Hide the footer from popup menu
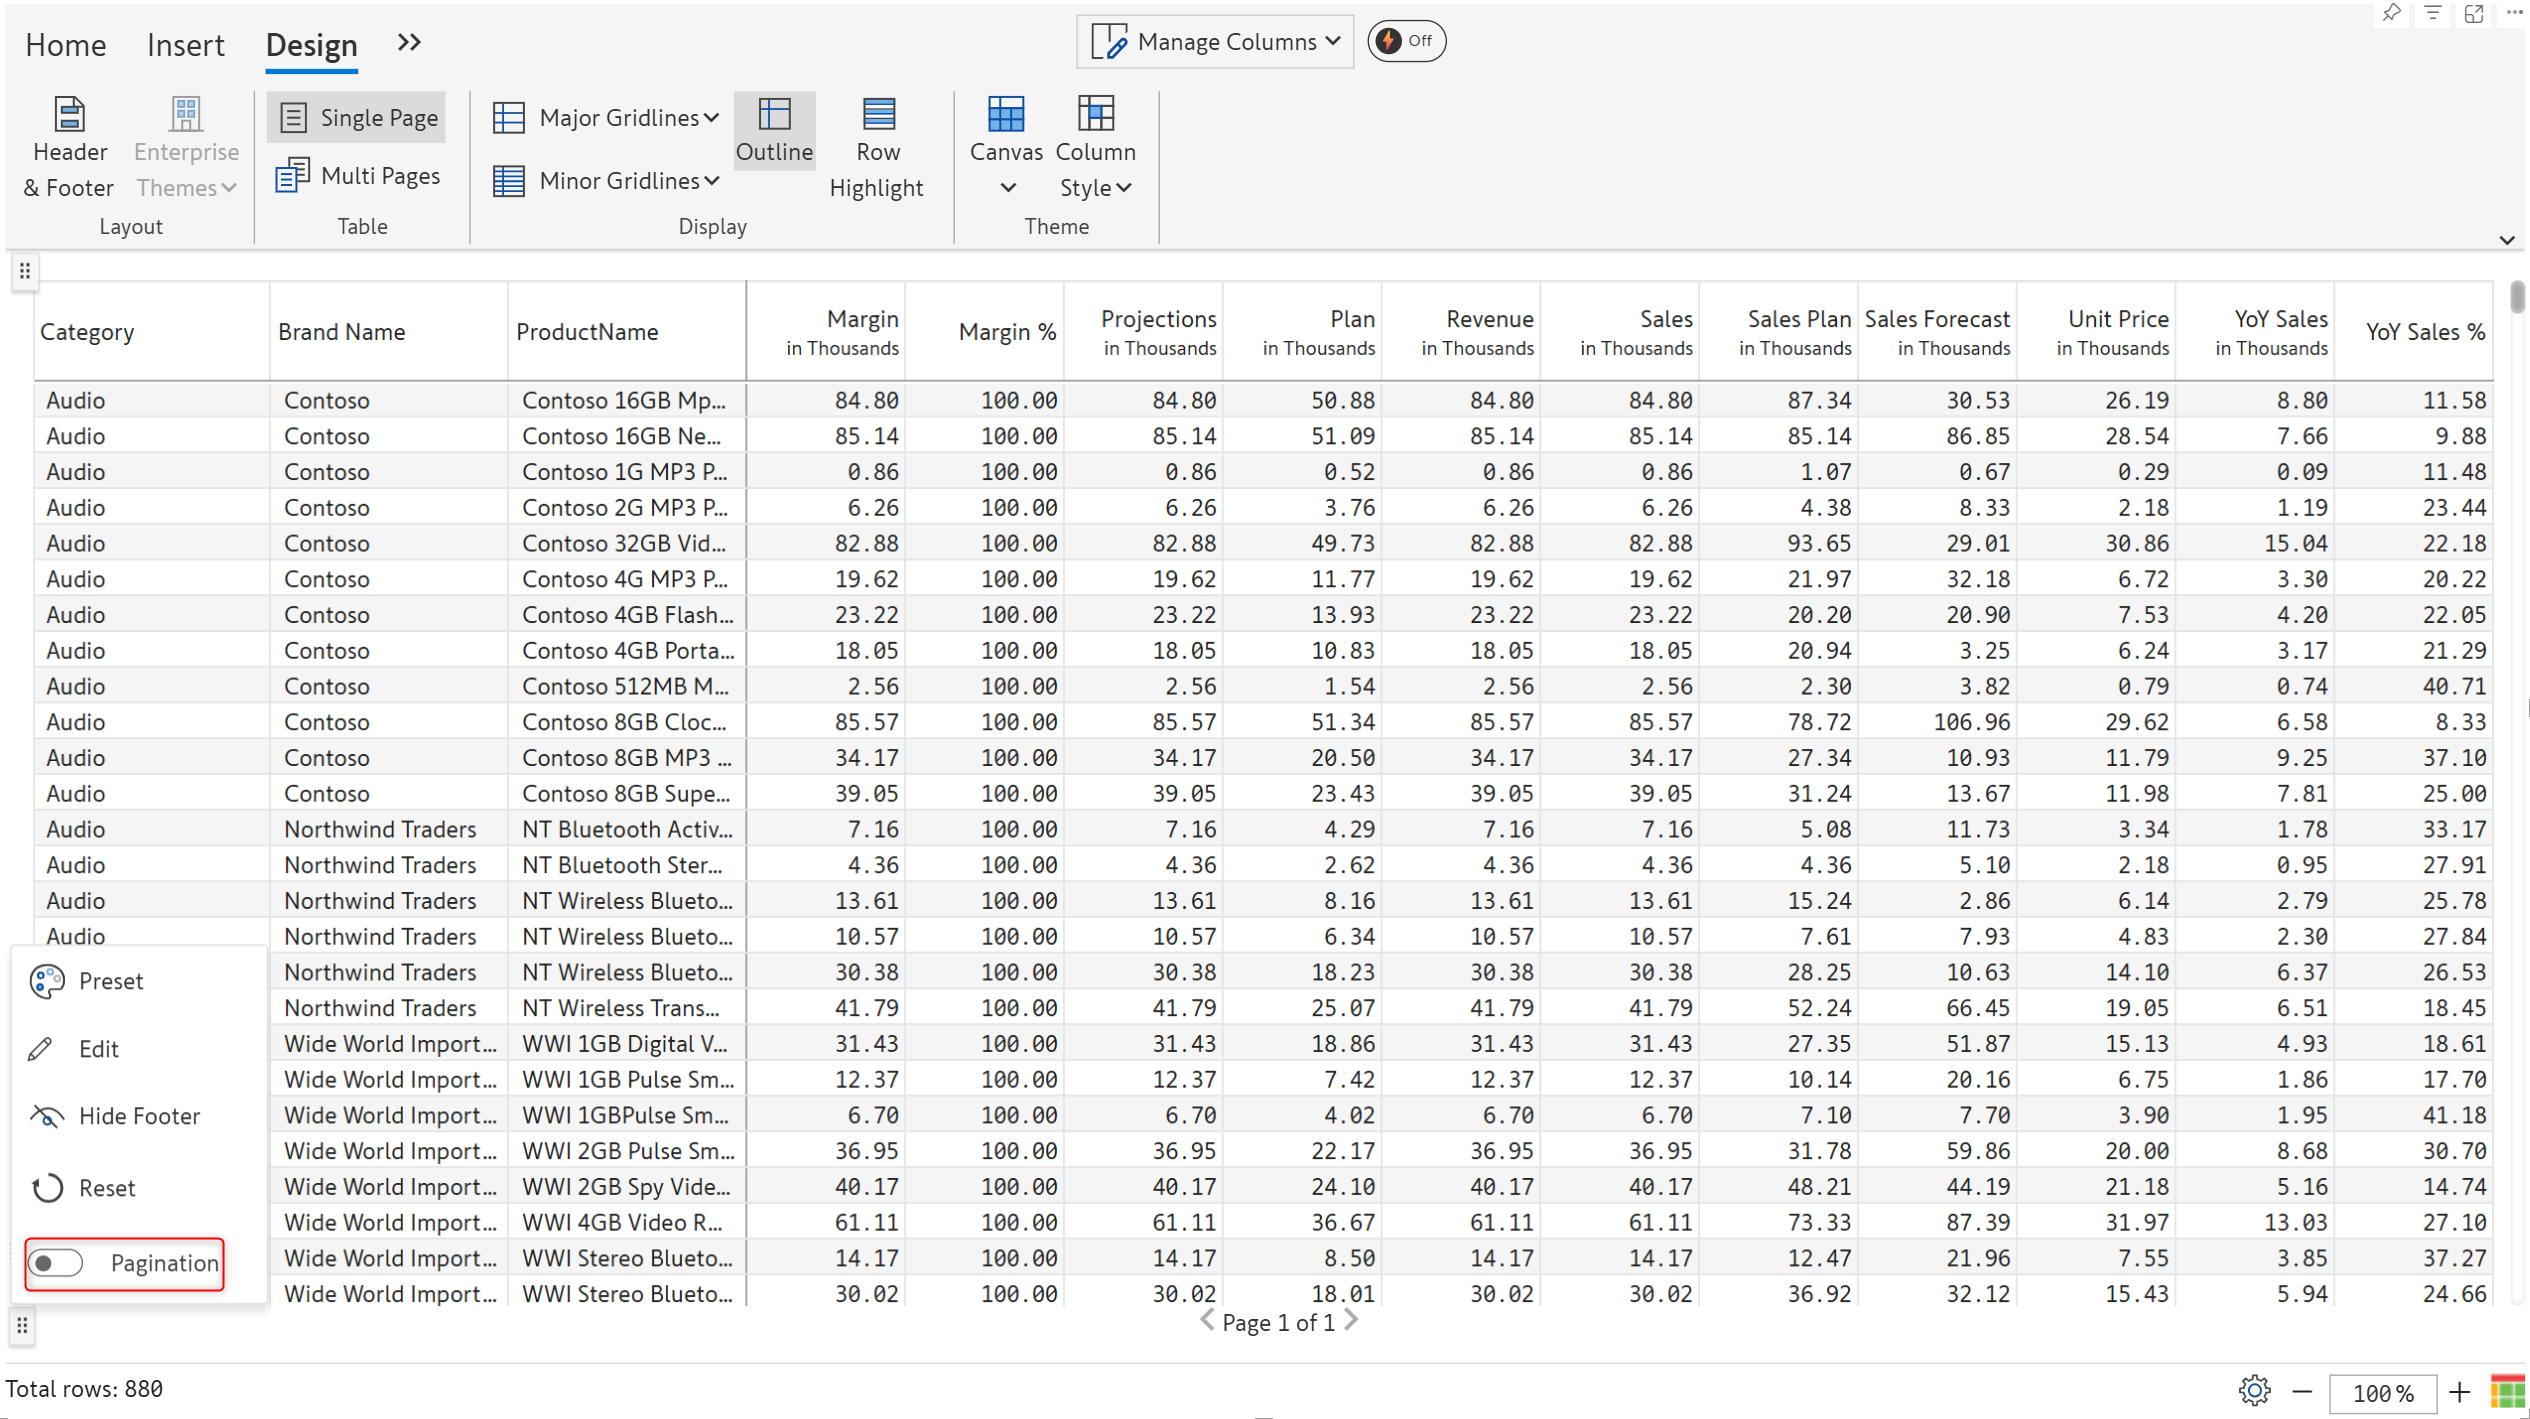Image resolution: width=2530 pixels, height=1419 pixels. 138,1116
